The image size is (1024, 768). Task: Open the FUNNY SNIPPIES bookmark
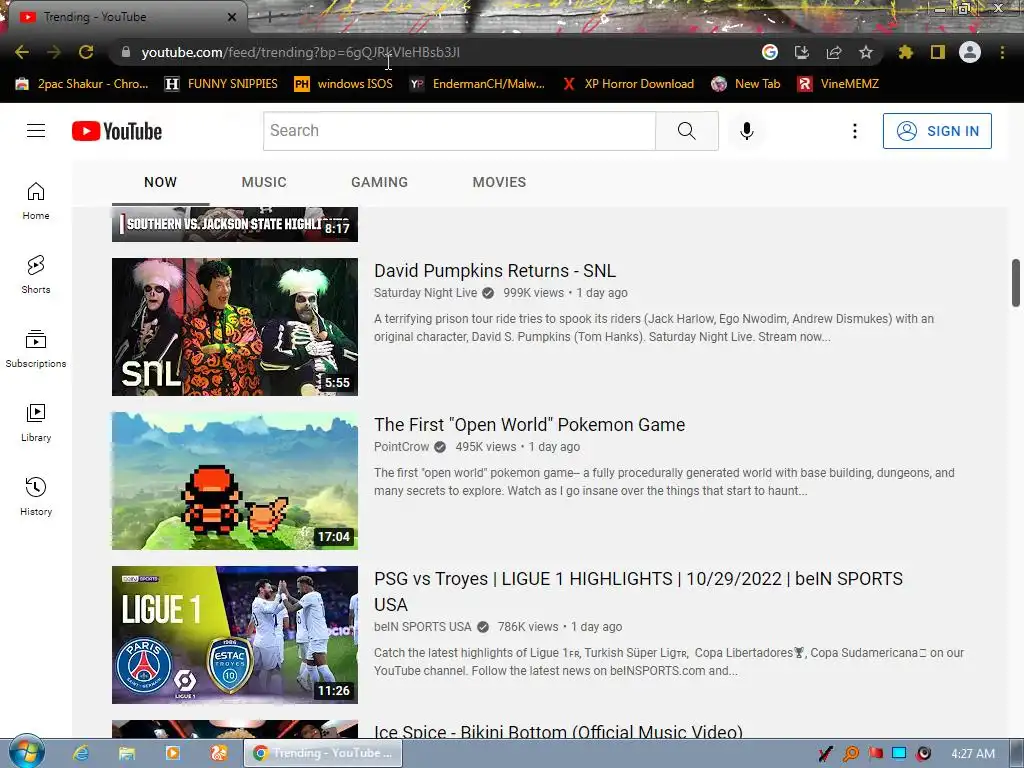(x=221, y=84)
